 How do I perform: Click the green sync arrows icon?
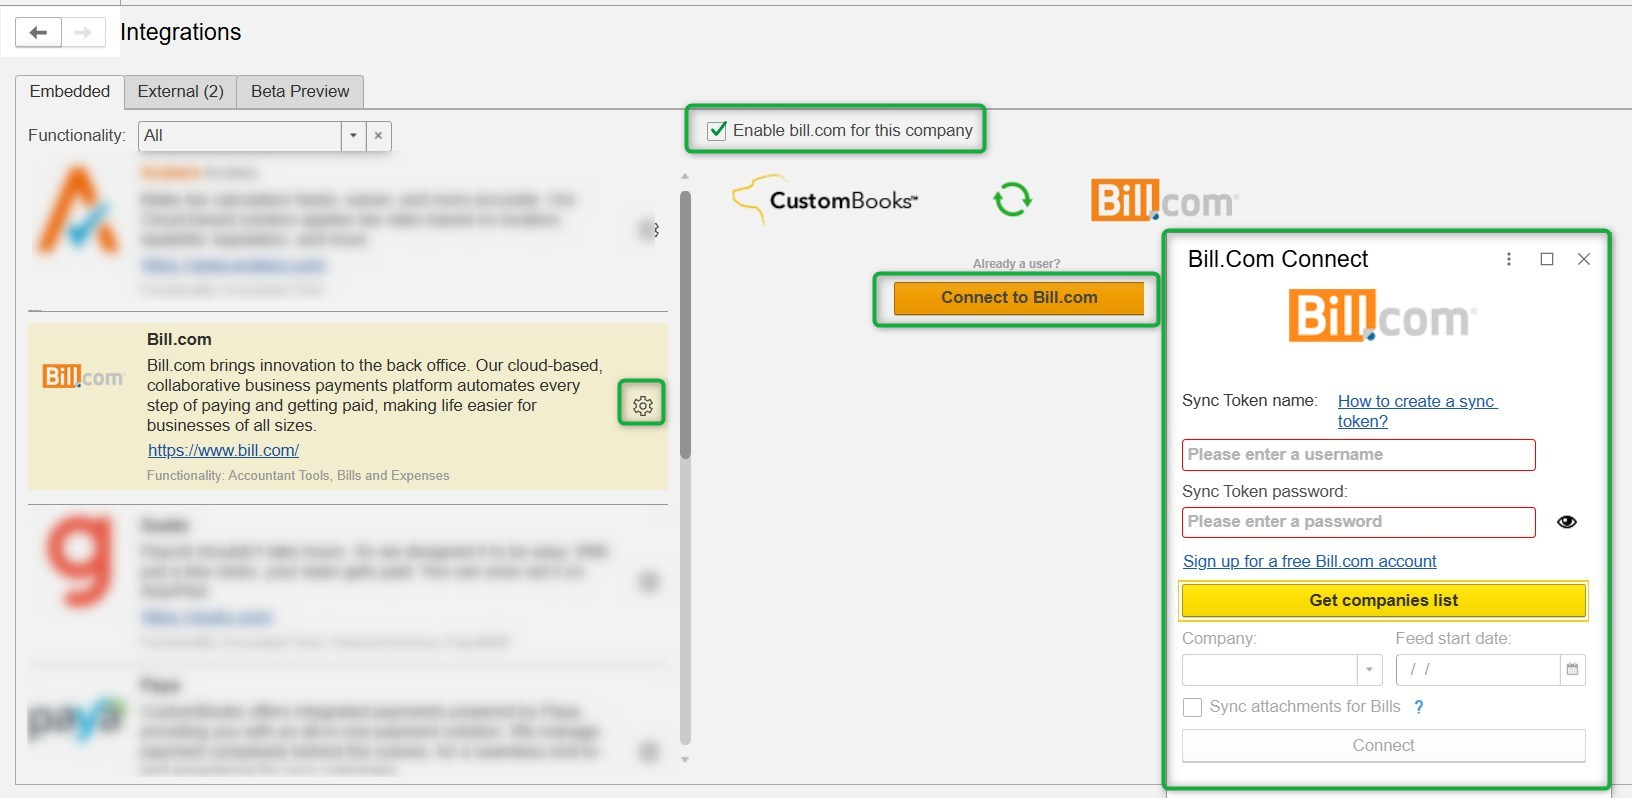[x=1012, y=199]
